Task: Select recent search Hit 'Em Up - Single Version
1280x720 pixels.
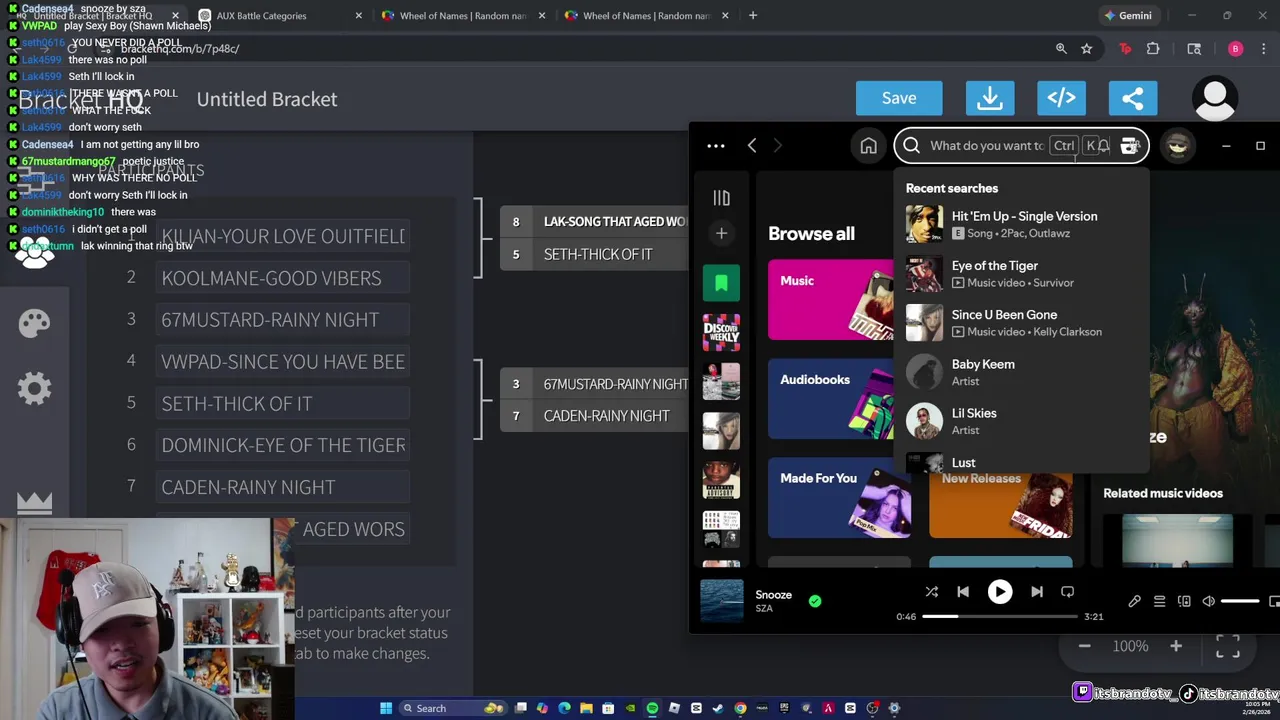Action: [x=1022, y=224]
